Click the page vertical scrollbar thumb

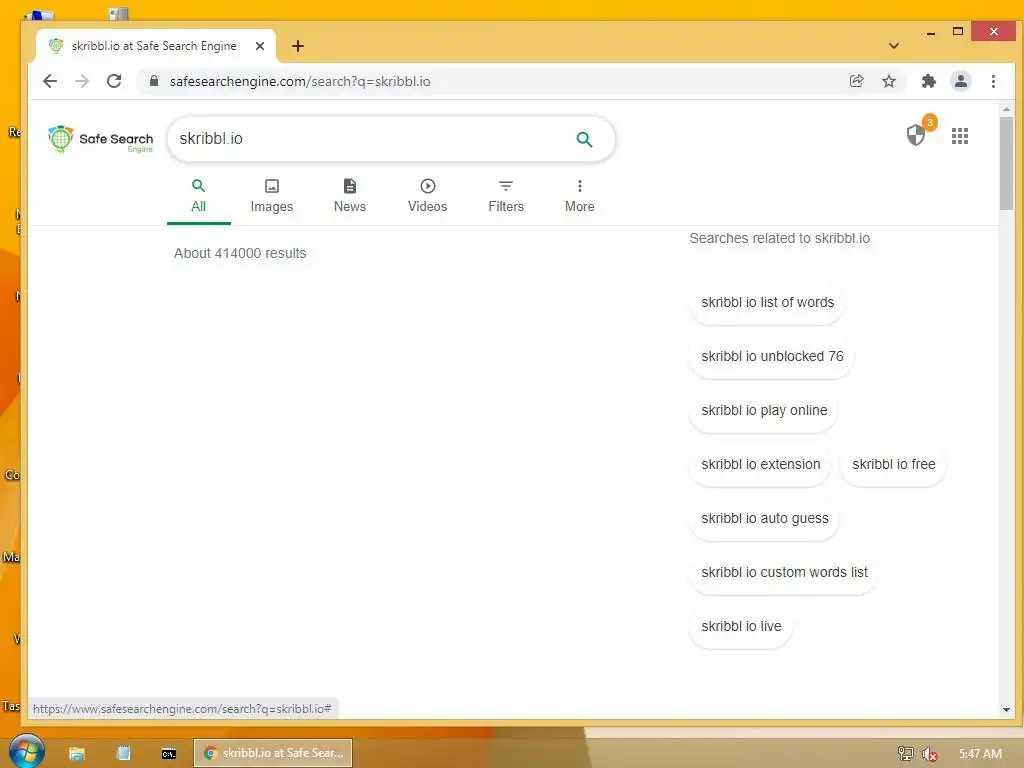click(x=1006, y=163)
